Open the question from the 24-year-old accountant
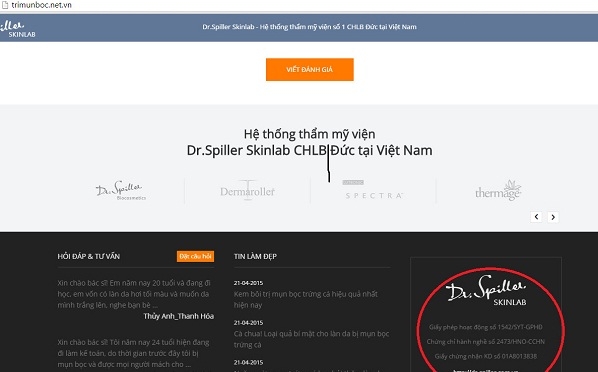 [x=133, y=353]
